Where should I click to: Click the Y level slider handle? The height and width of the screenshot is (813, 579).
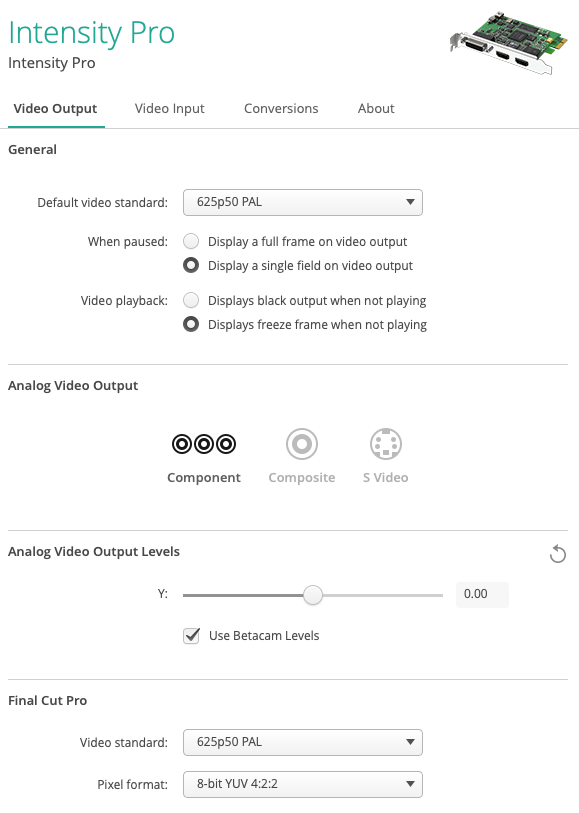click(x=313, y=595)
